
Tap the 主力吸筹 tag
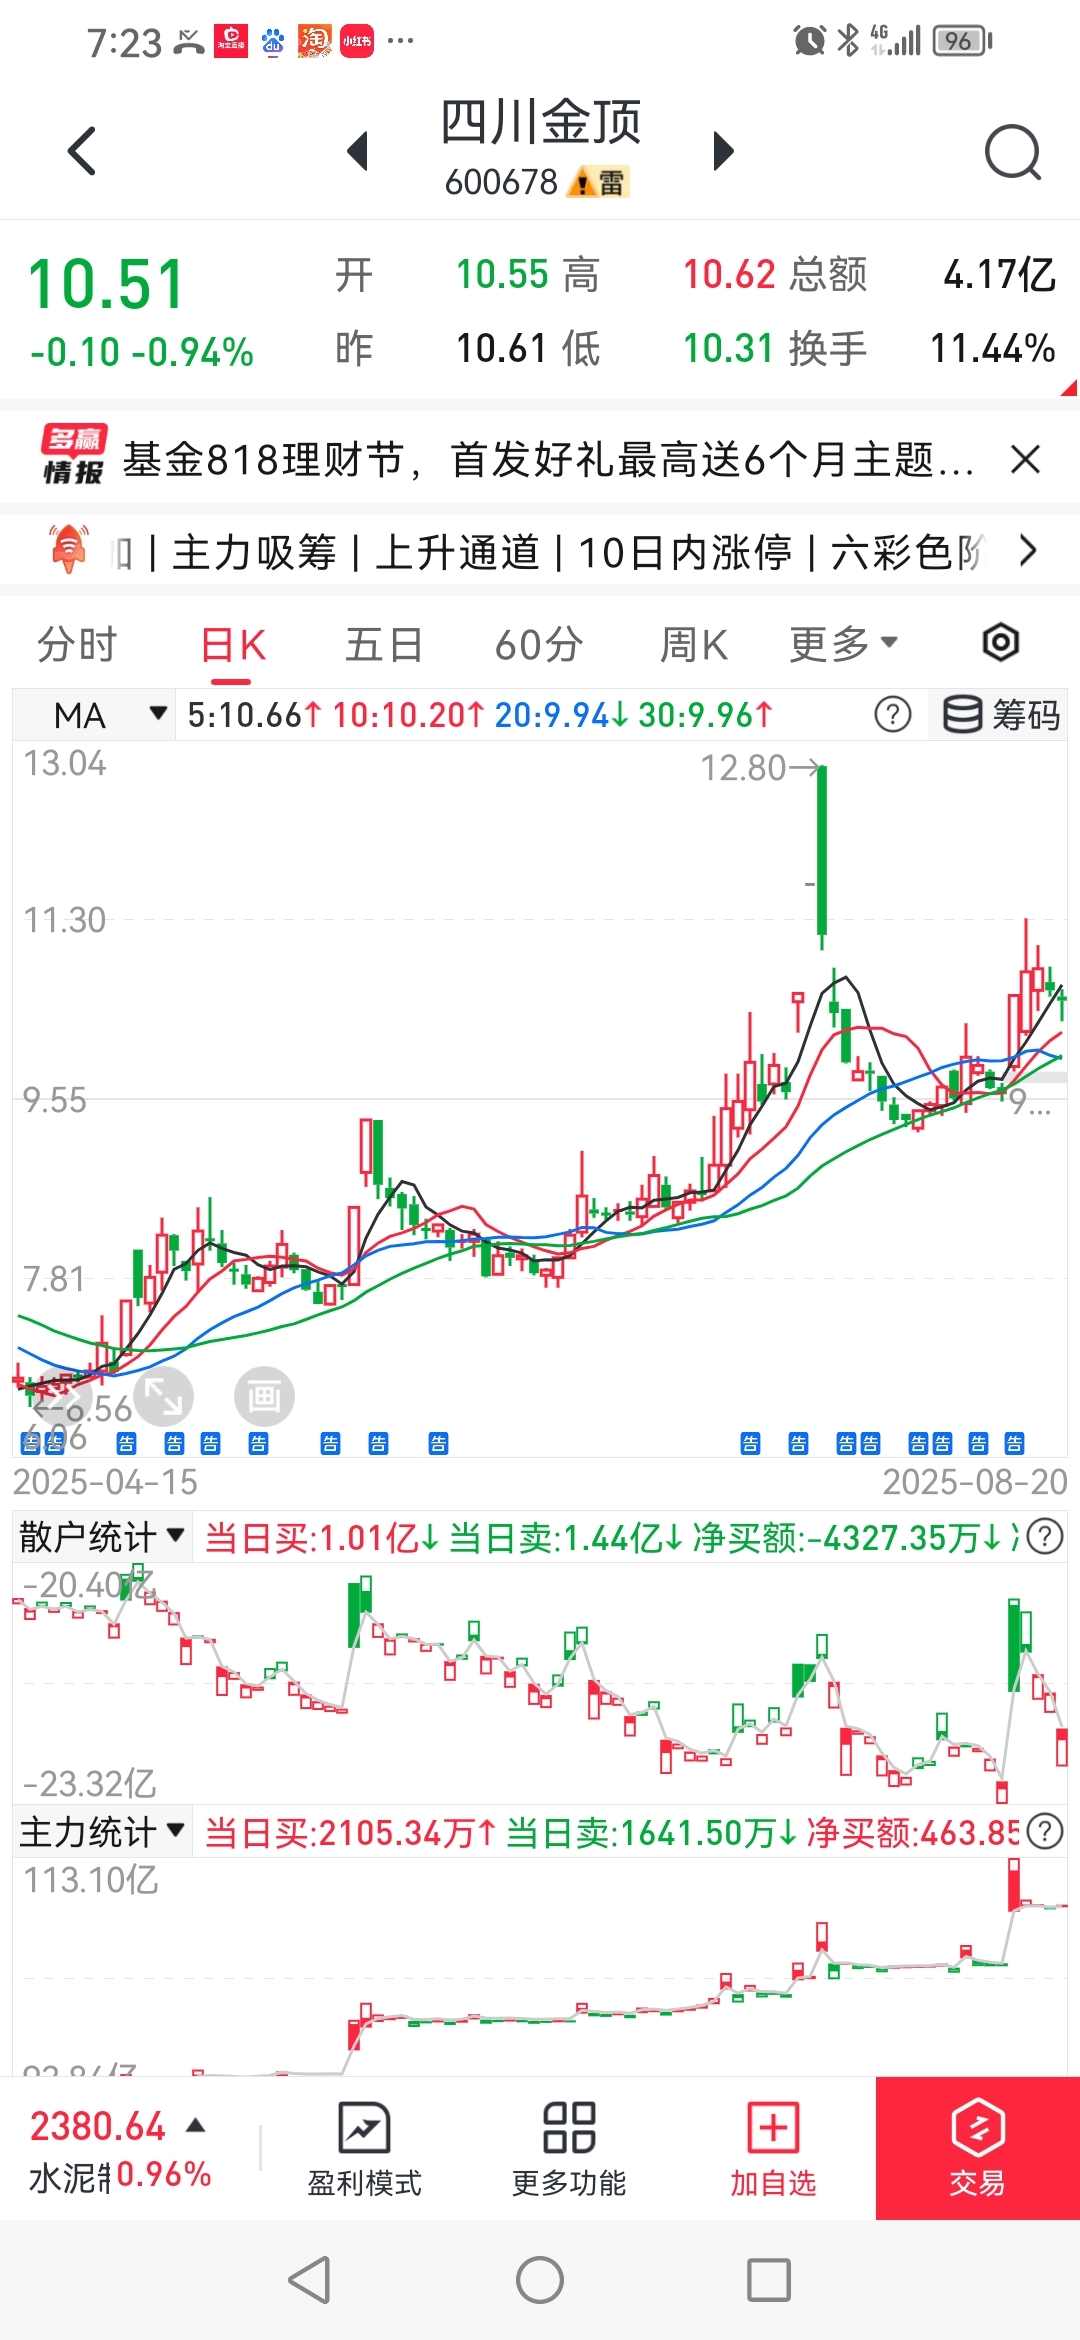point(254,552)
